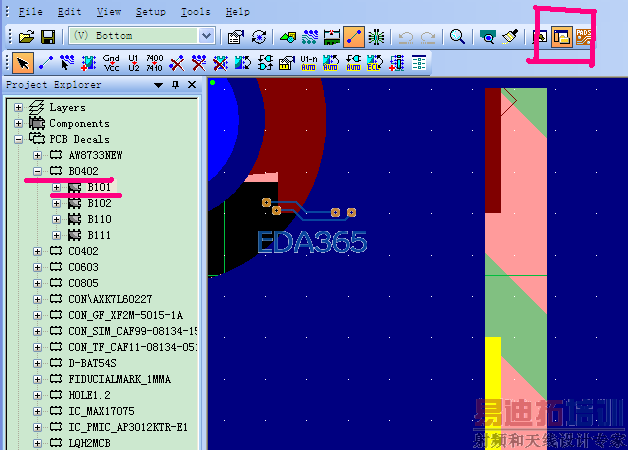Click the Auto Renumber U1-n icon
The height and width of the screenshot is (450, 628).
click(309, 63)
